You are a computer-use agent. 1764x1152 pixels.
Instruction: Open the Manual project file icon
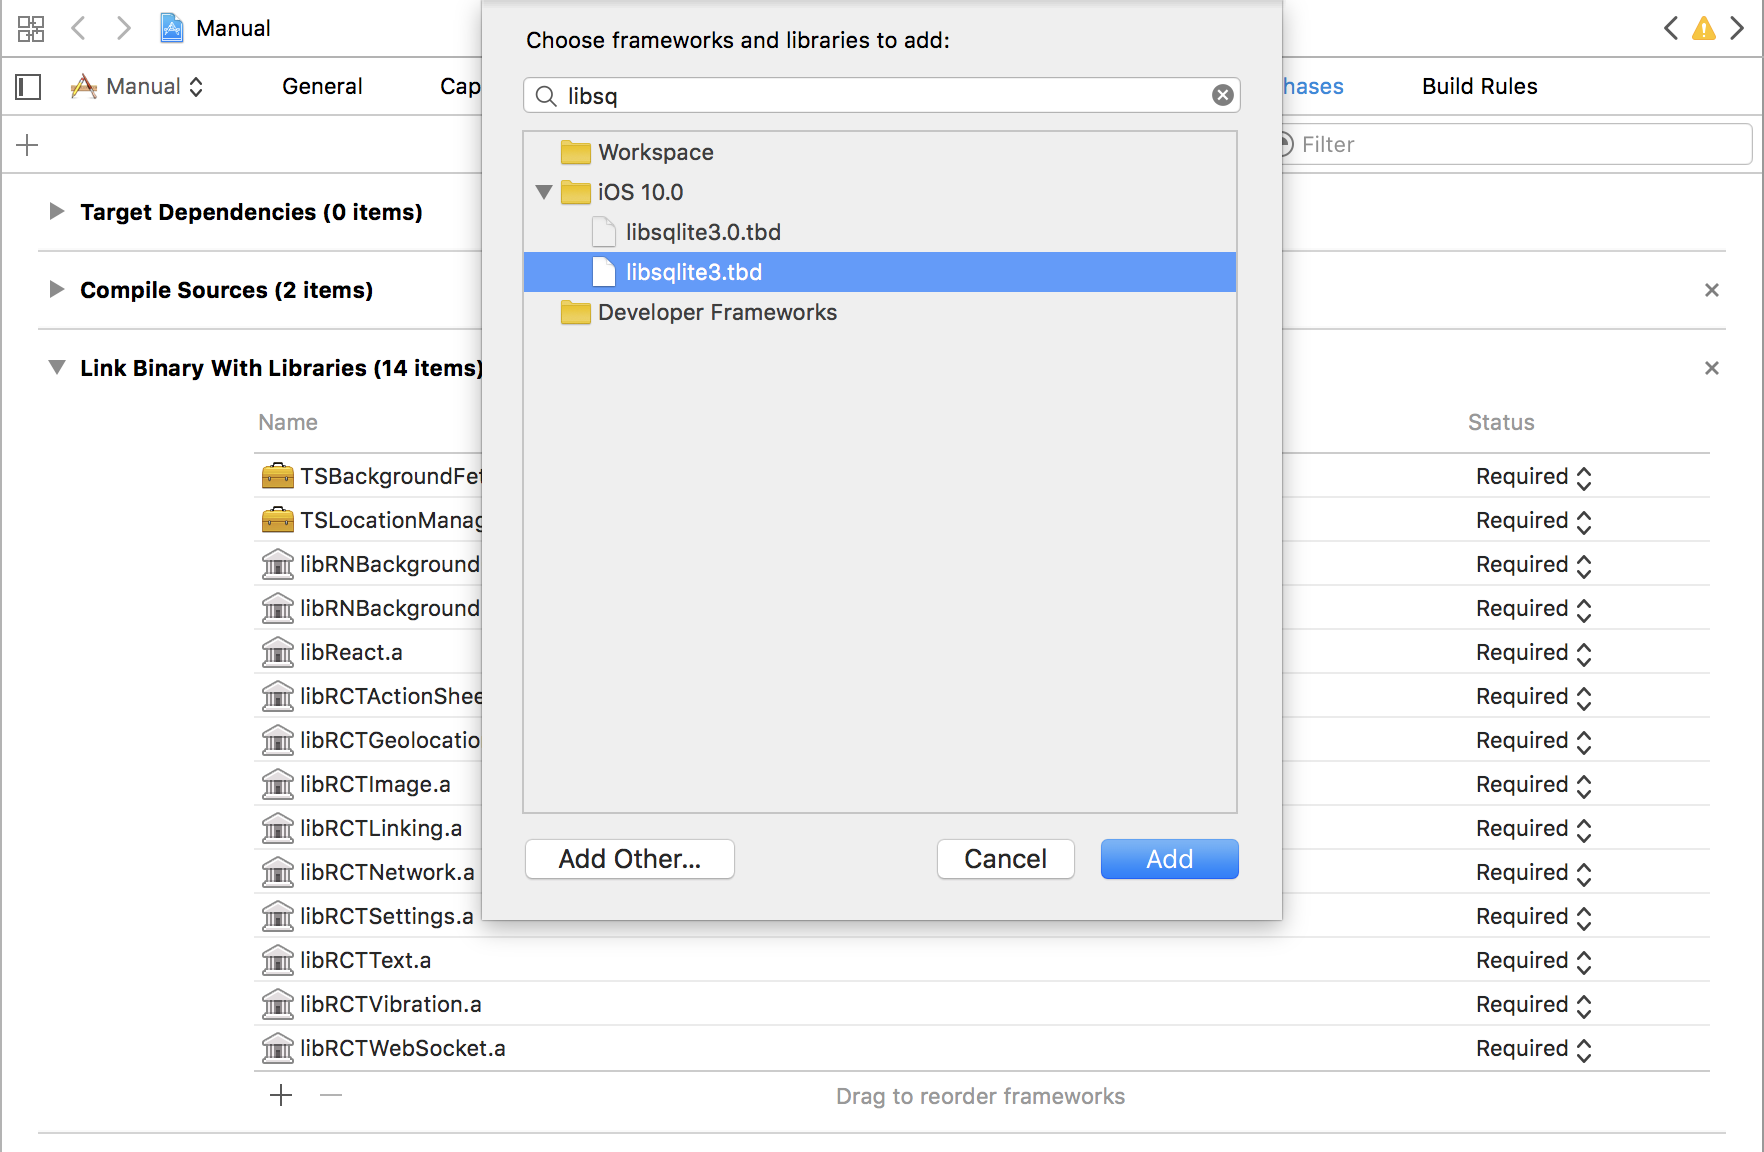172,28
